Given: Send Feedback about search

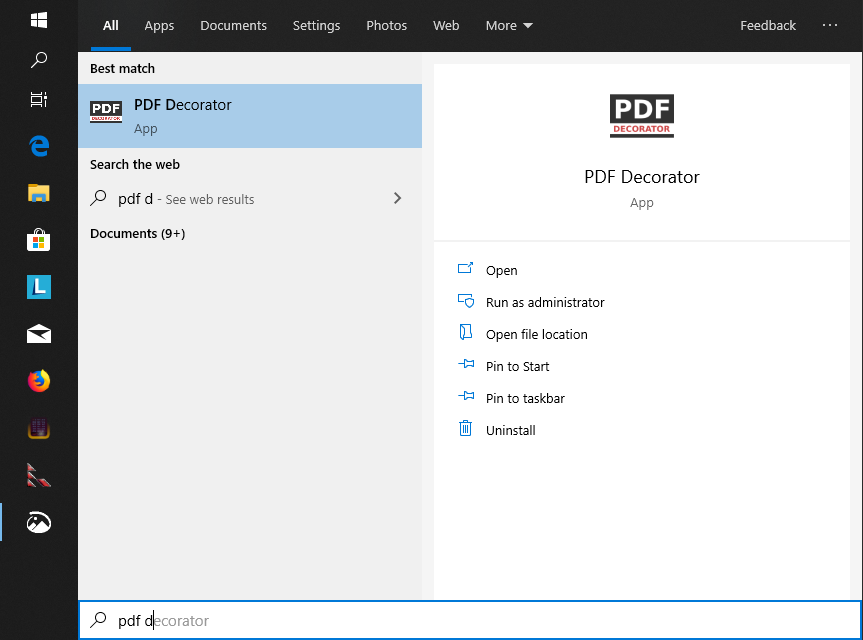Looking at the screenshot, I should coord(767,25).
